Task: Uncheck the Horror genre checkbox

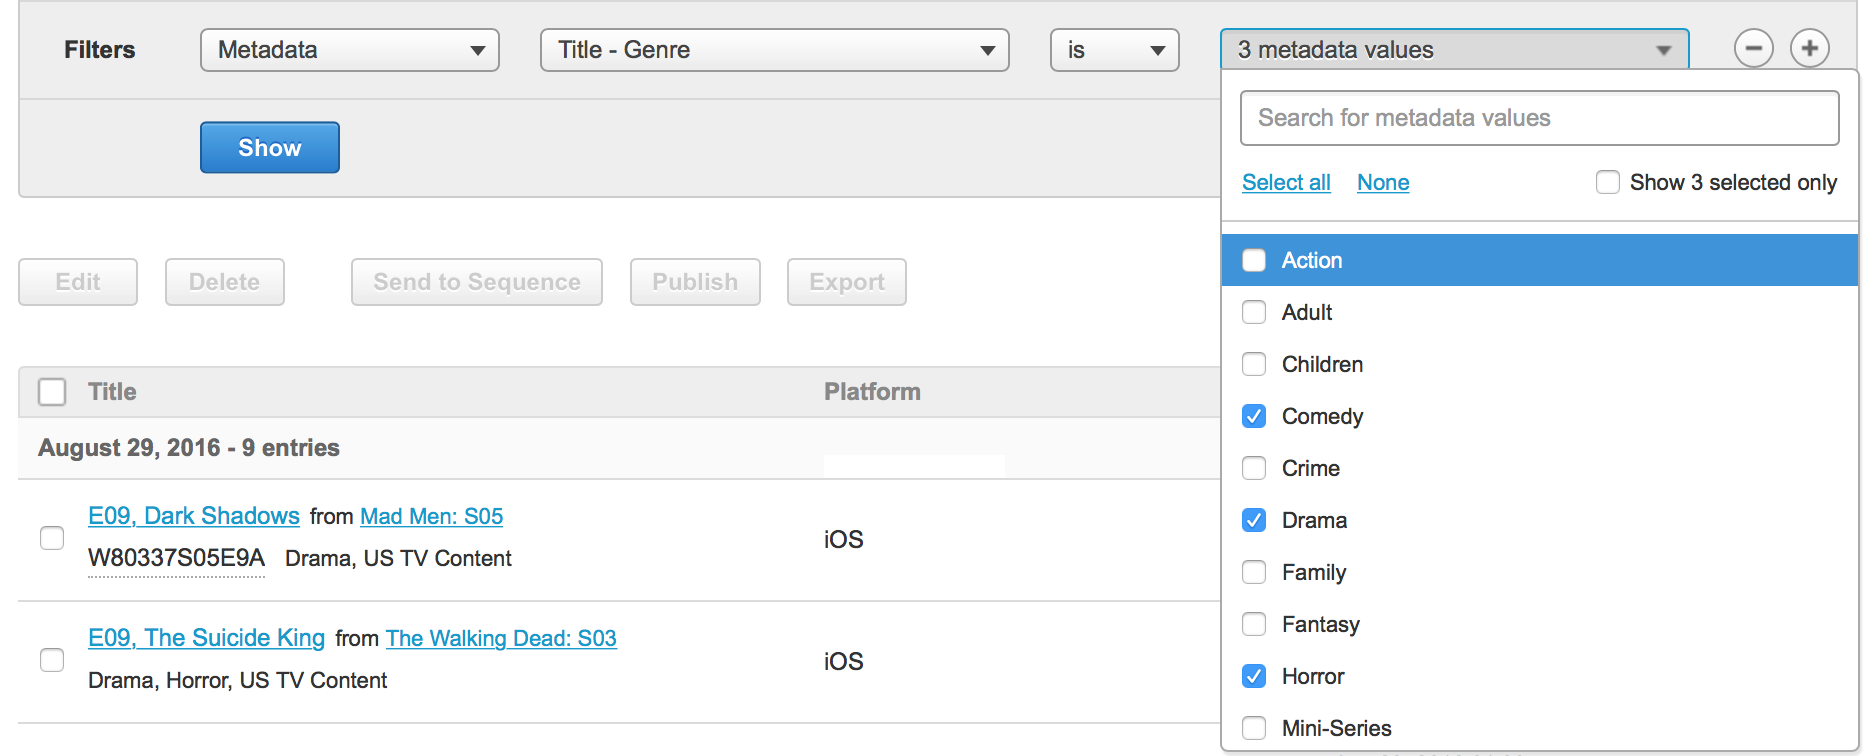Action: [x=1254, y=676]
